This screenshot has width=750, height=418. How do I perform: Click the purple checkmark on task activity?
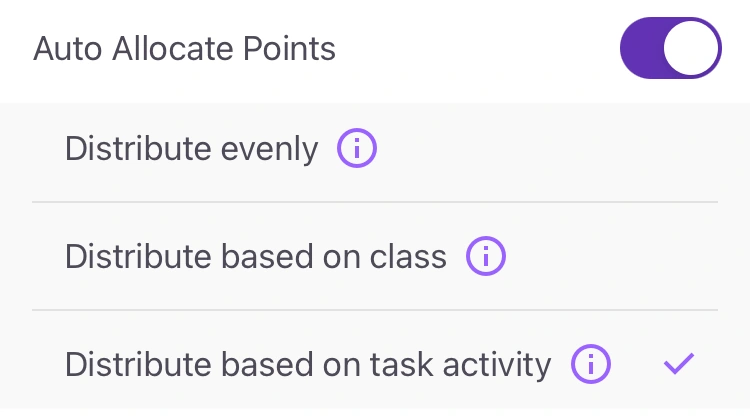679,365
